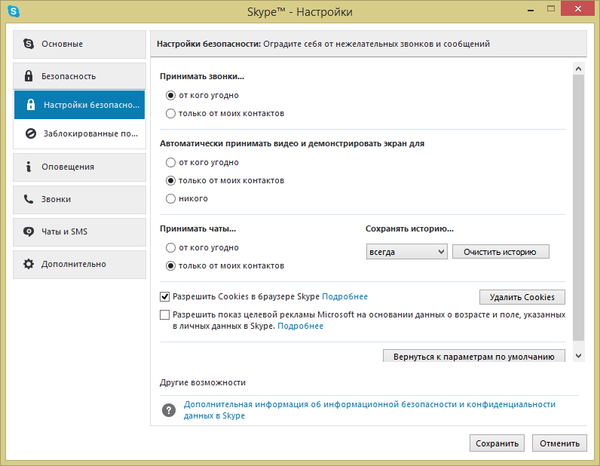Click 'Очистить историю' button
Viewport: 600px width, 466px height.
501,252
